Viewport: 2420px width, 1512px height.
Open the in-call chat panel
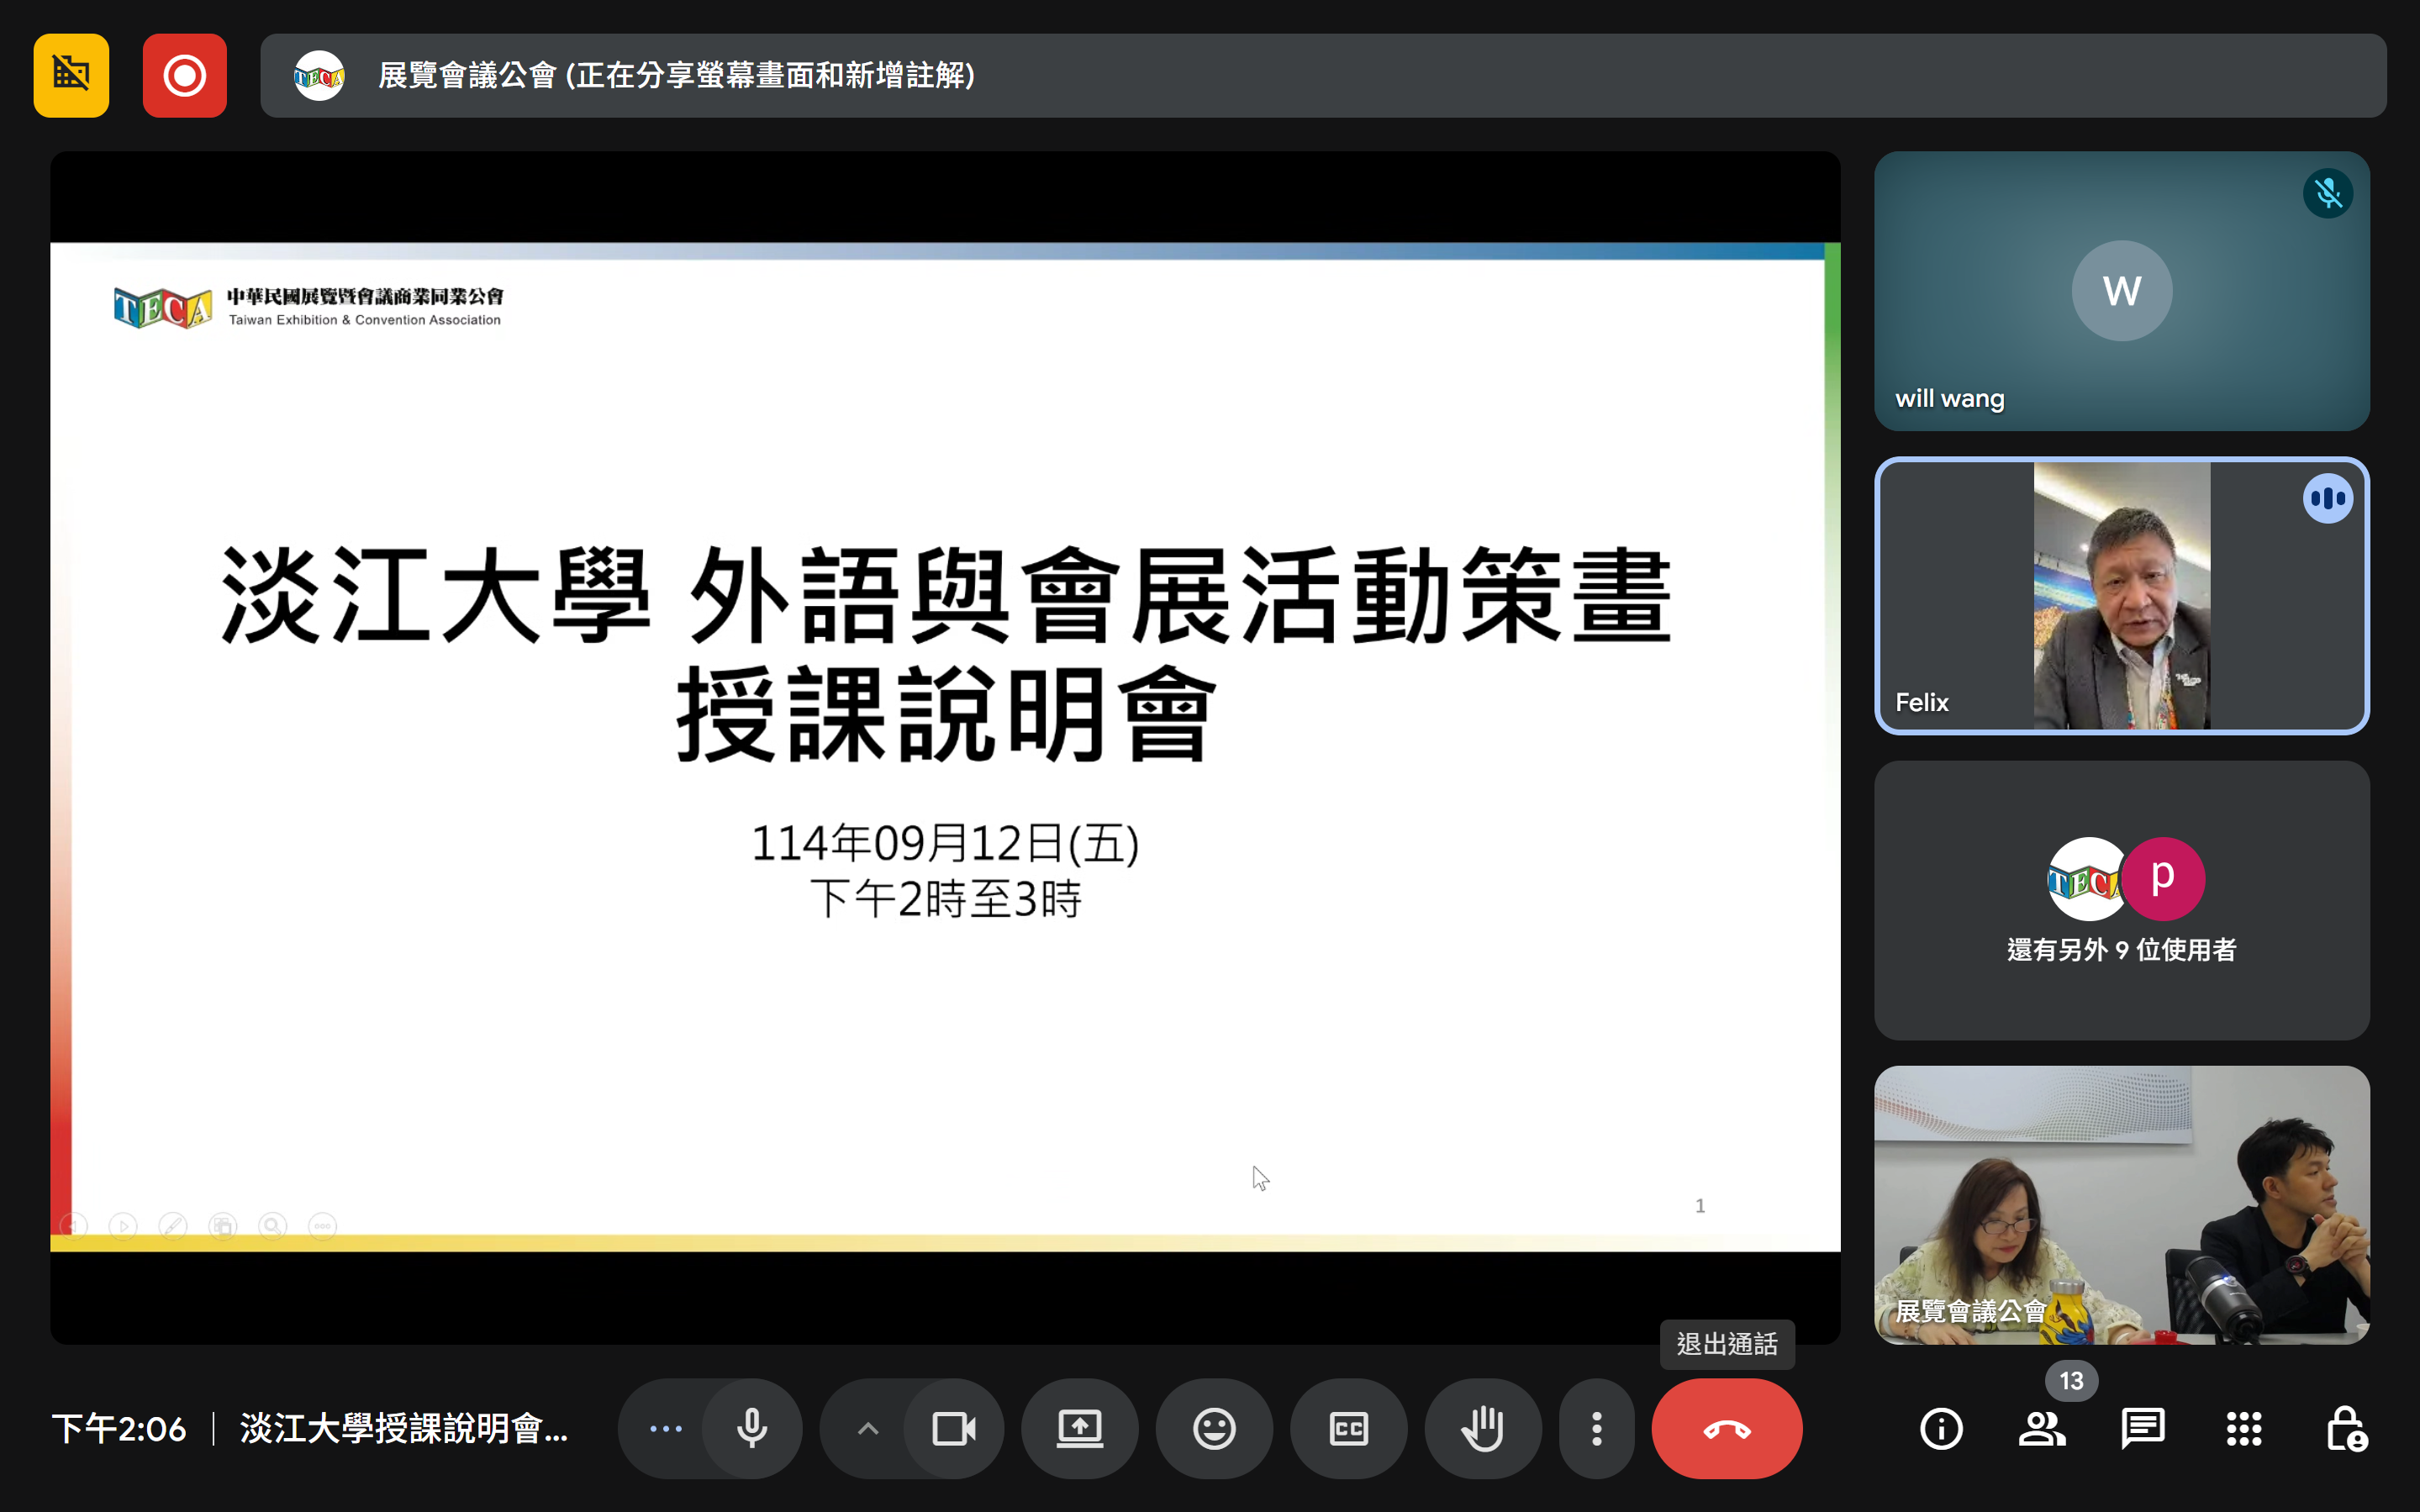tap(2143, 1428)
